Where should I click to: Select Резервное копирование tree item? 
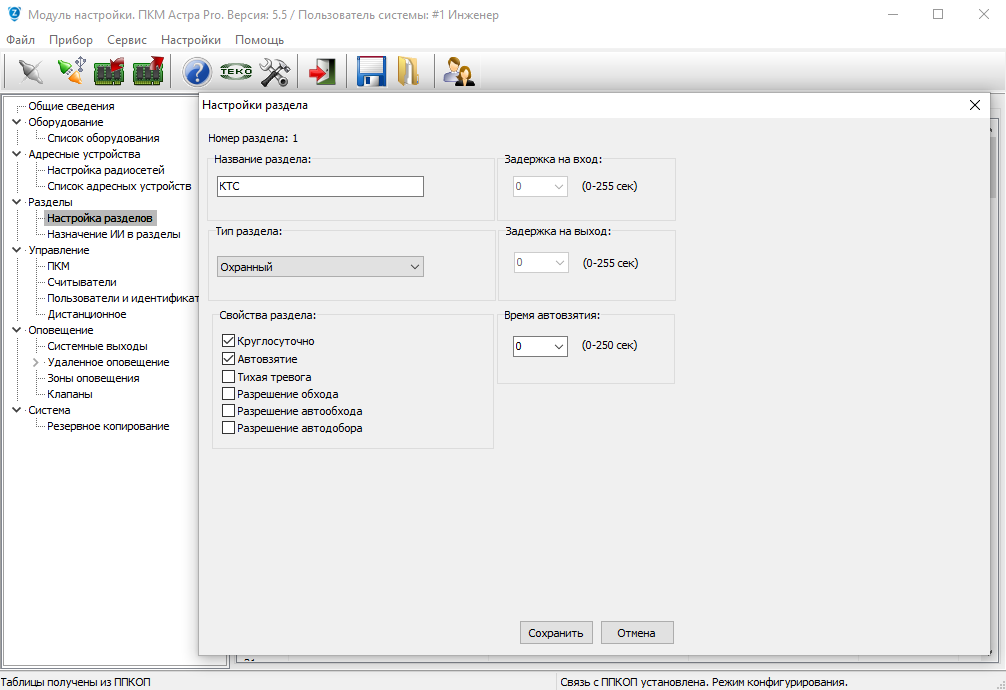(108, 426)
